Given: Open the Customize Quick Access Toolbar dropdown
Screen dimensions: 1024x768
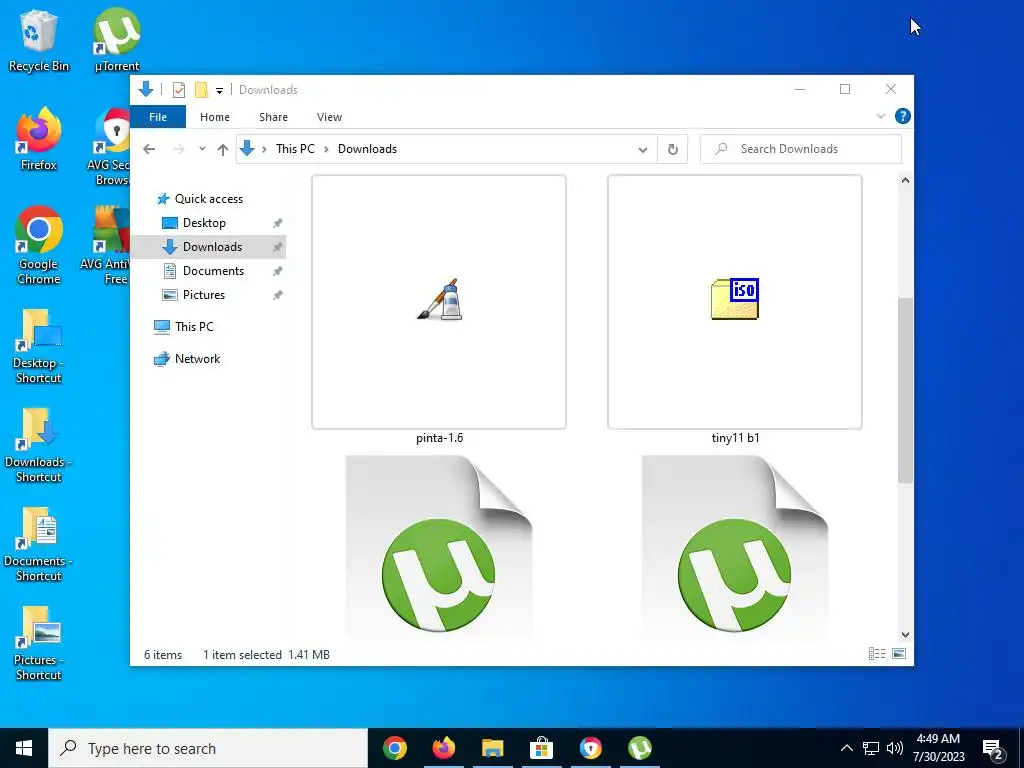Looking at the screenshot, I should [219, 90].
